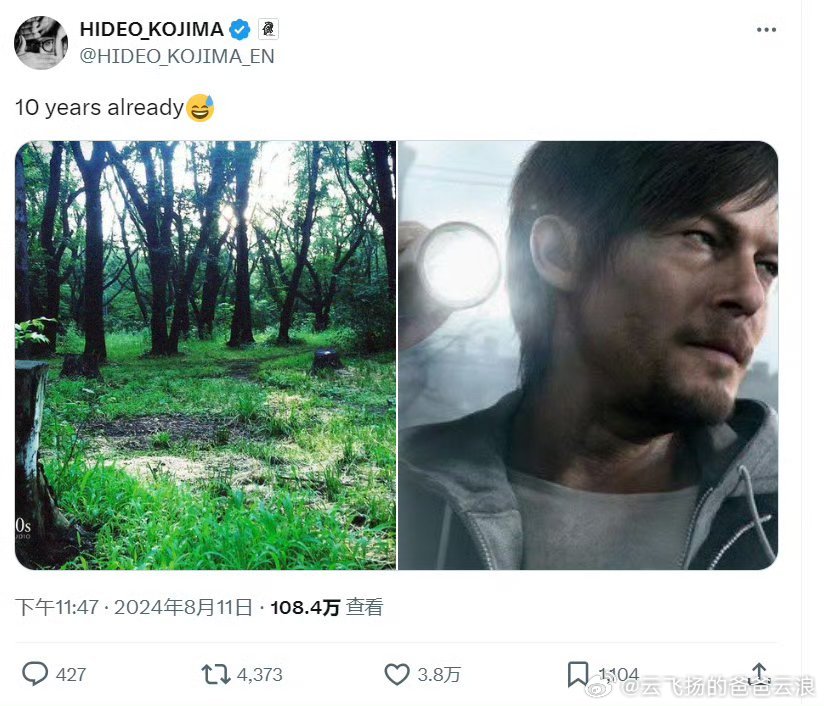Like the post with the heart icon
Screen dimensions: 824x706
pyautogui.click(x=397, y=674)
